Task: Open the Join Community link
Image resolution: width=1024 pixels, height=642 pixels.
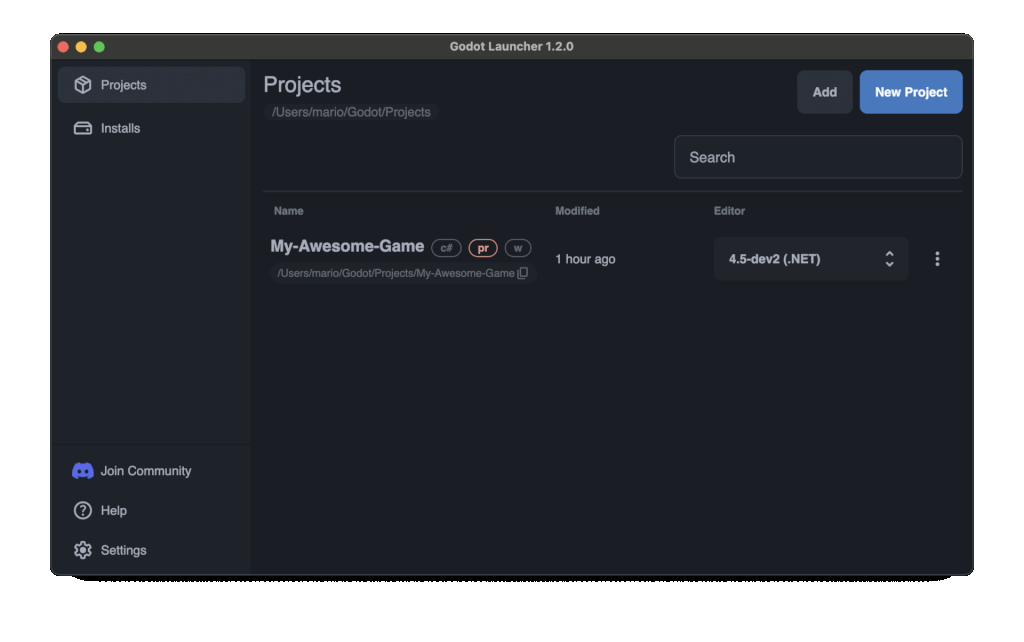Action: click(146, 471)
